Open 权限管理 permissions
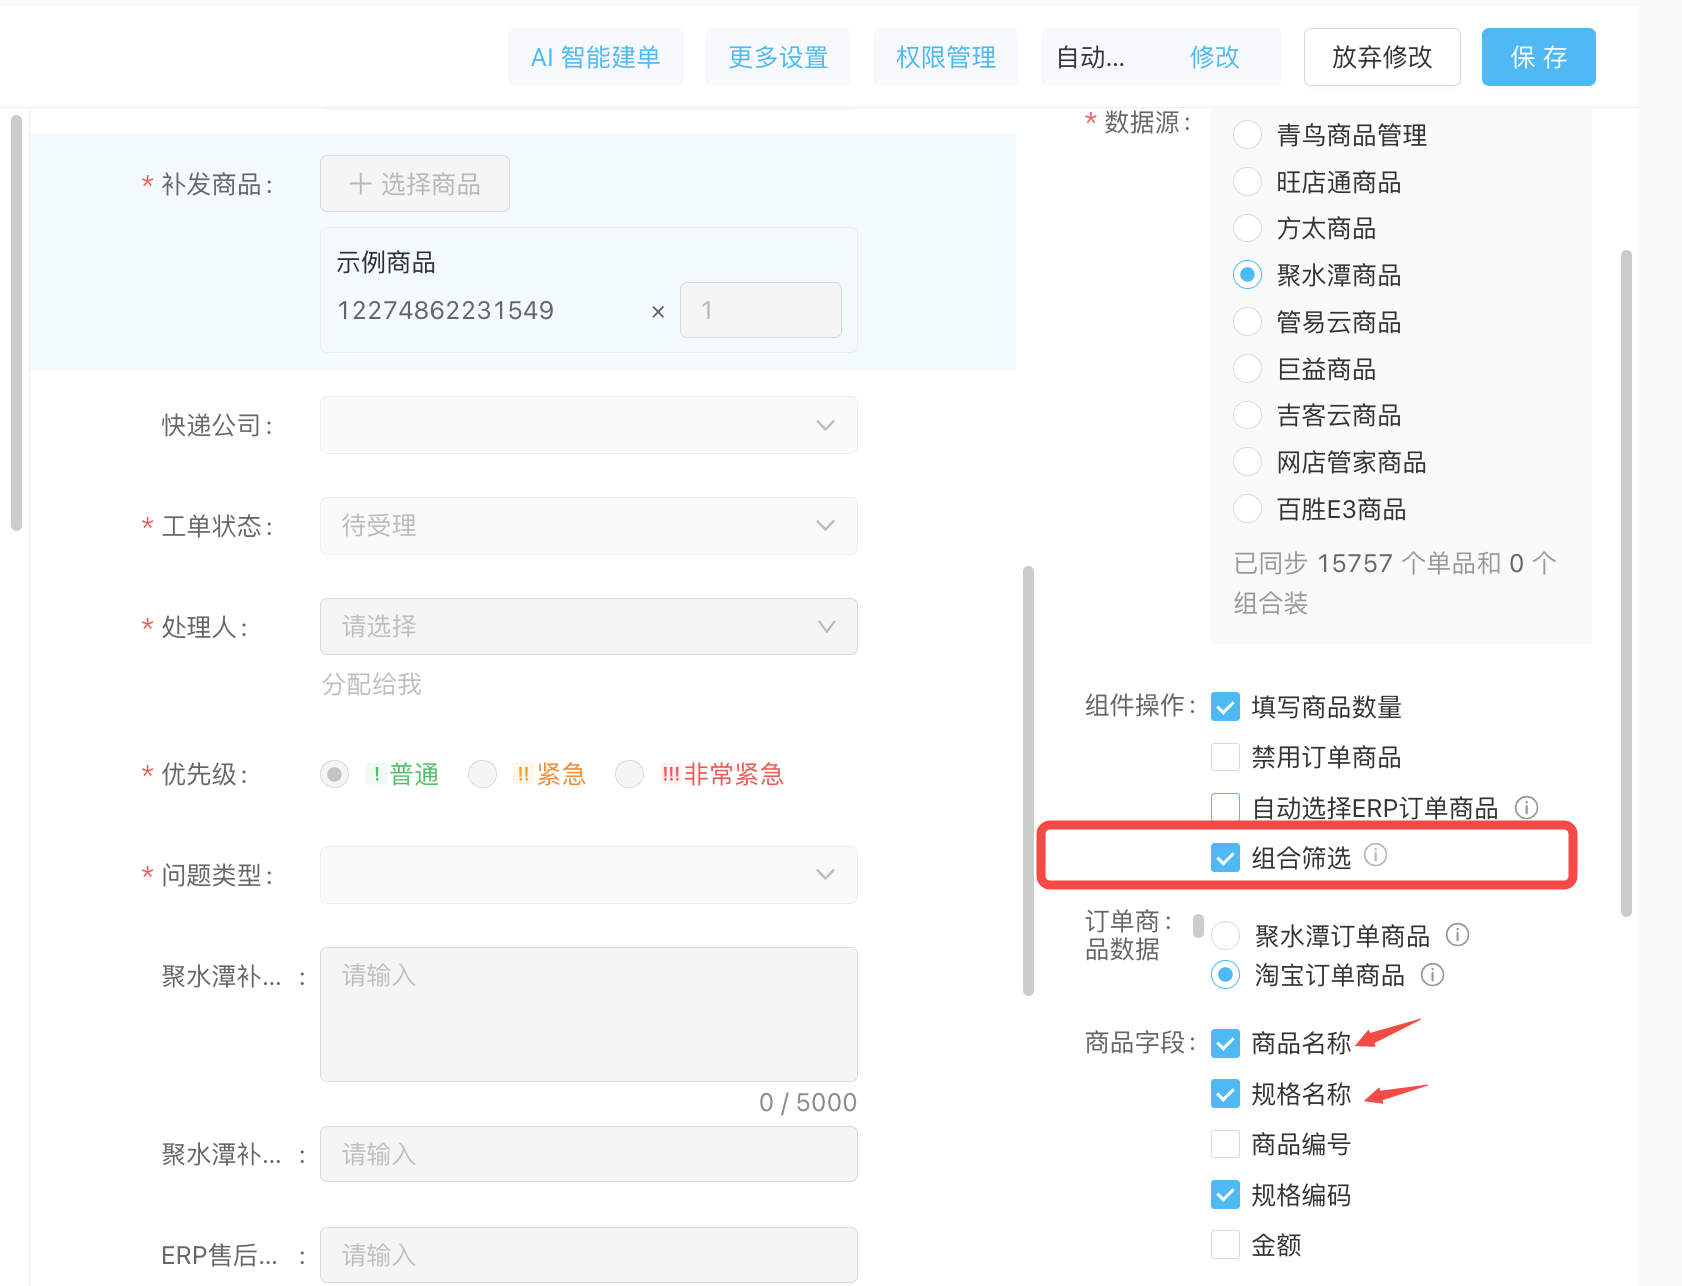 point(946,57)
